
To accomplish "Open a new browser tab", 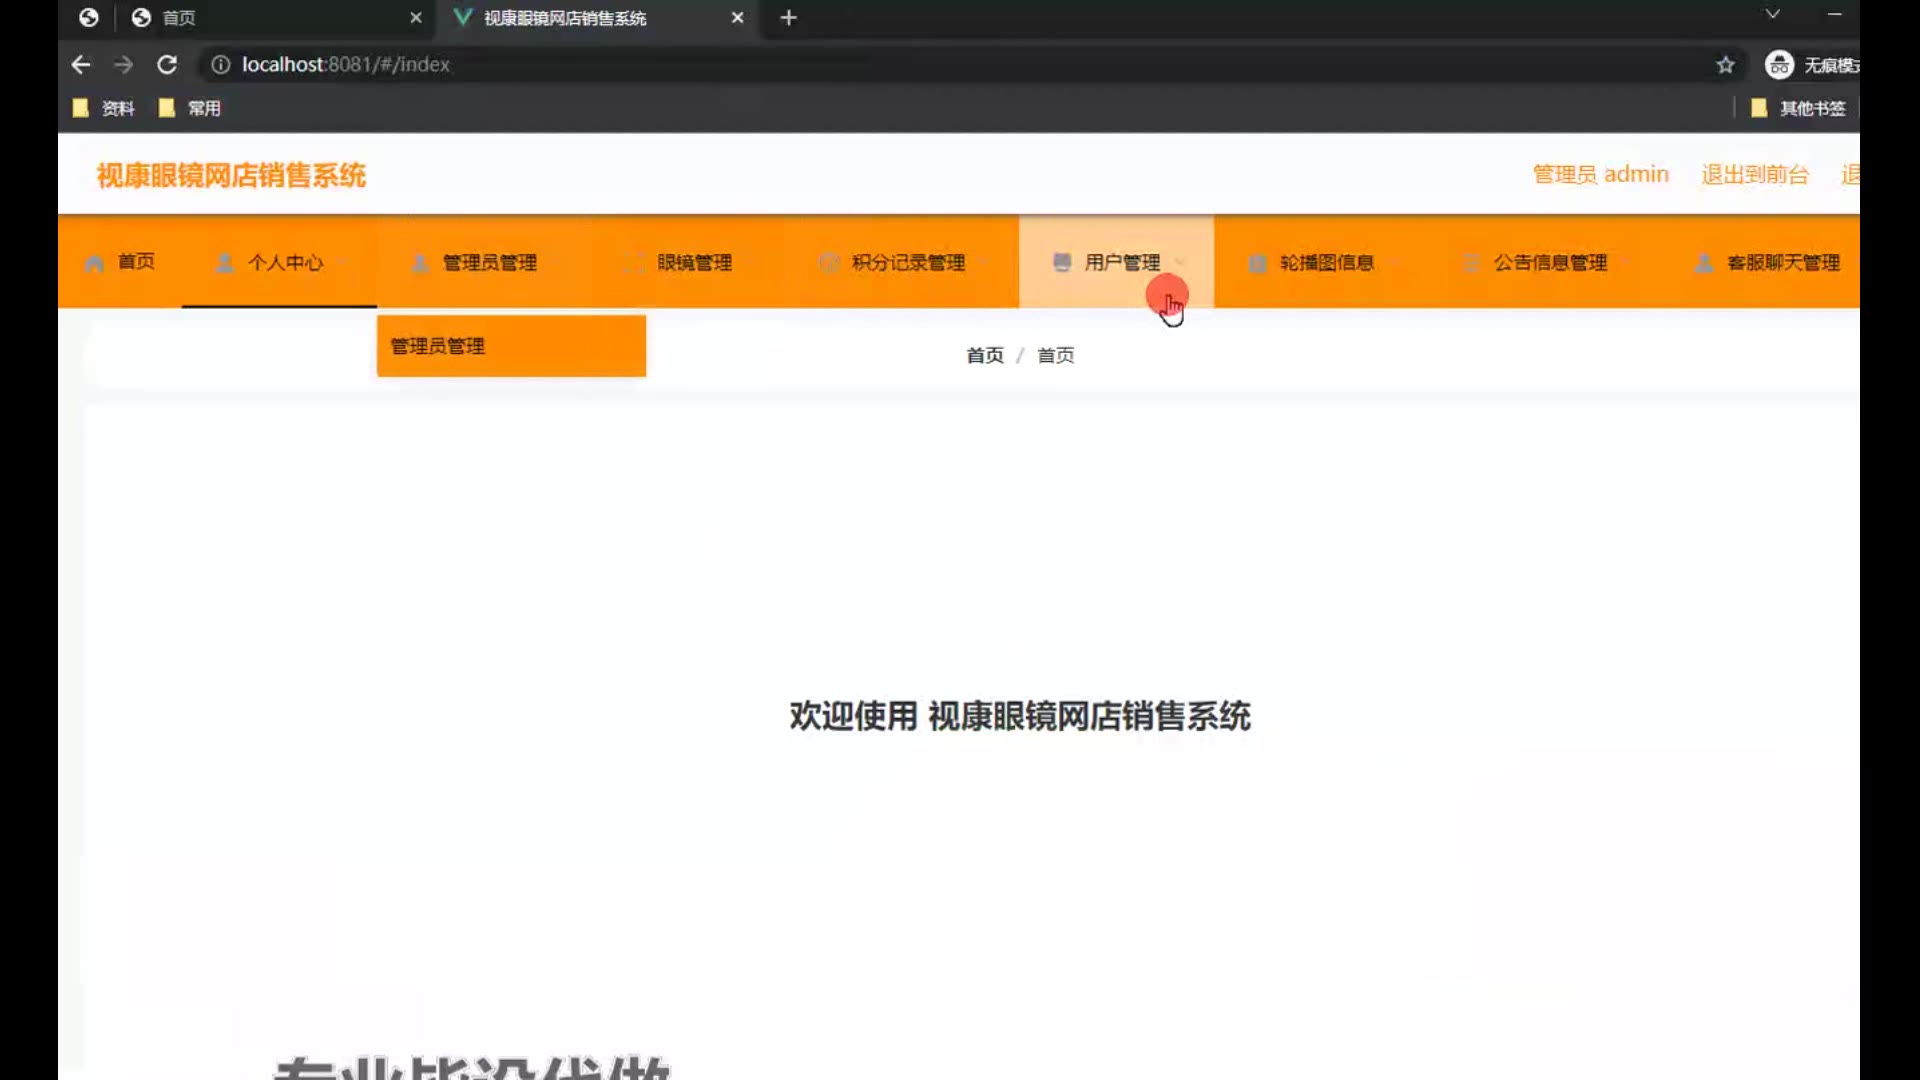I will [788, 18].
